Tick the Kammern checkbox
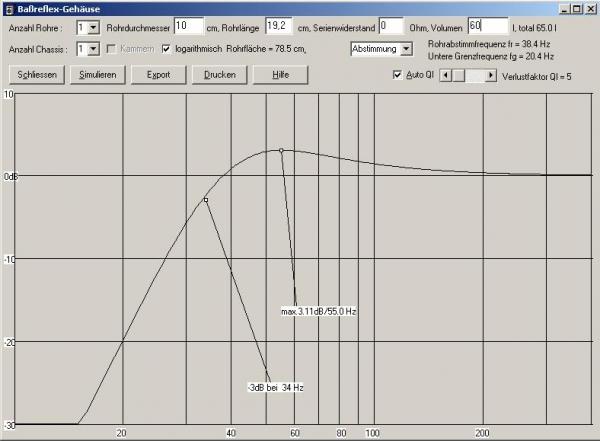The height and width of the screenshot is (441, 600). [112, 48]
